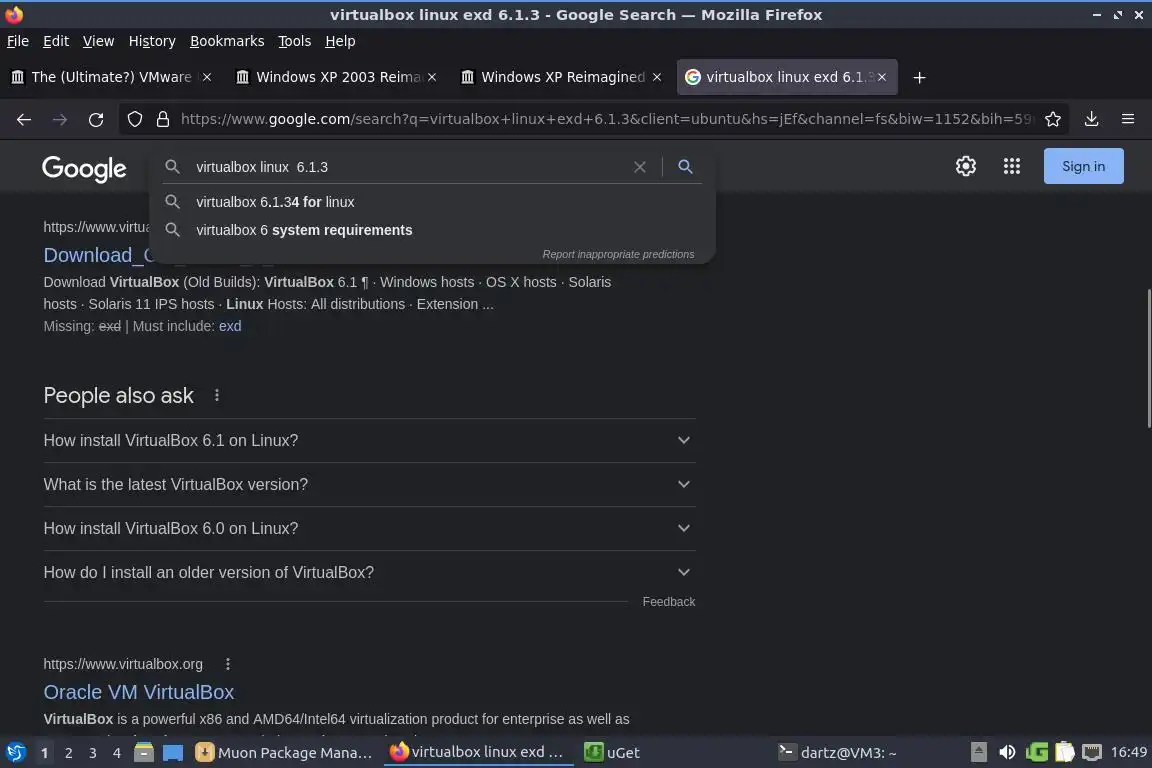Viewport: 1152px width, 768px height.
Task: Close the Windows XP 2003 tab
Action: pos(432,77)
